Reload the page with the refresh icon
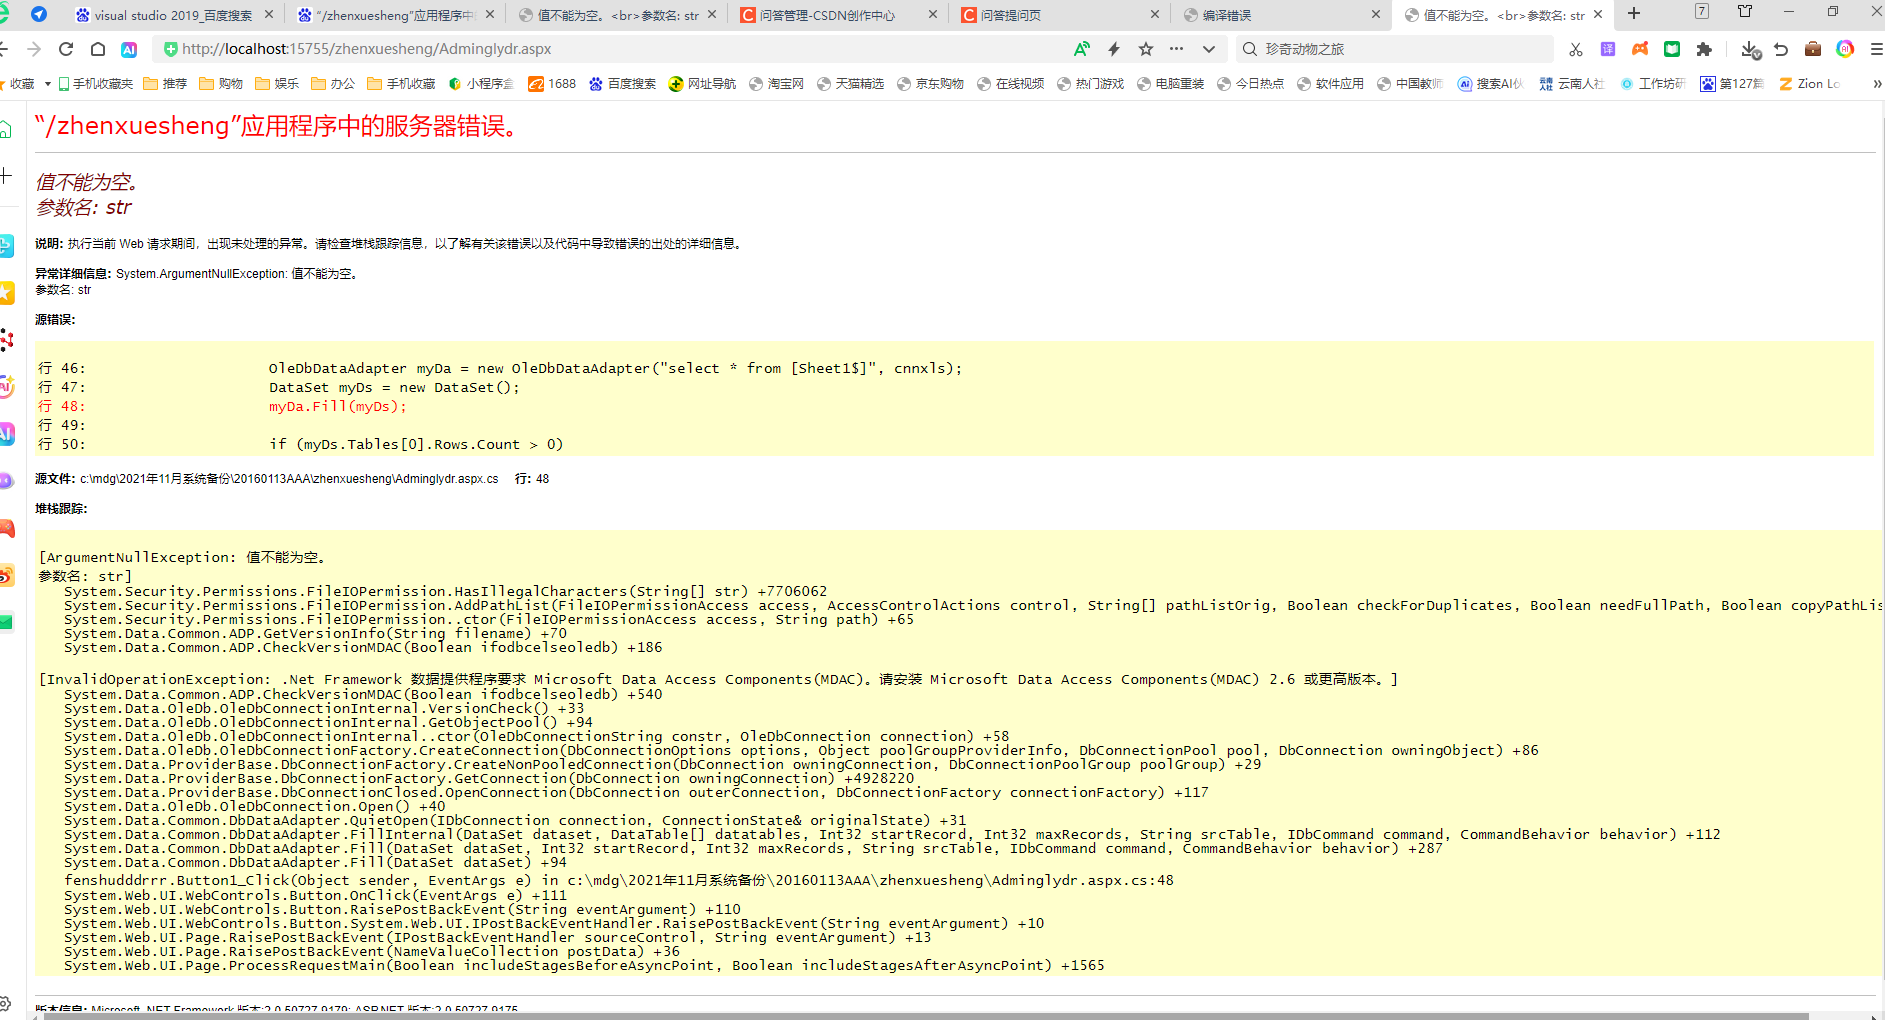 66,49
